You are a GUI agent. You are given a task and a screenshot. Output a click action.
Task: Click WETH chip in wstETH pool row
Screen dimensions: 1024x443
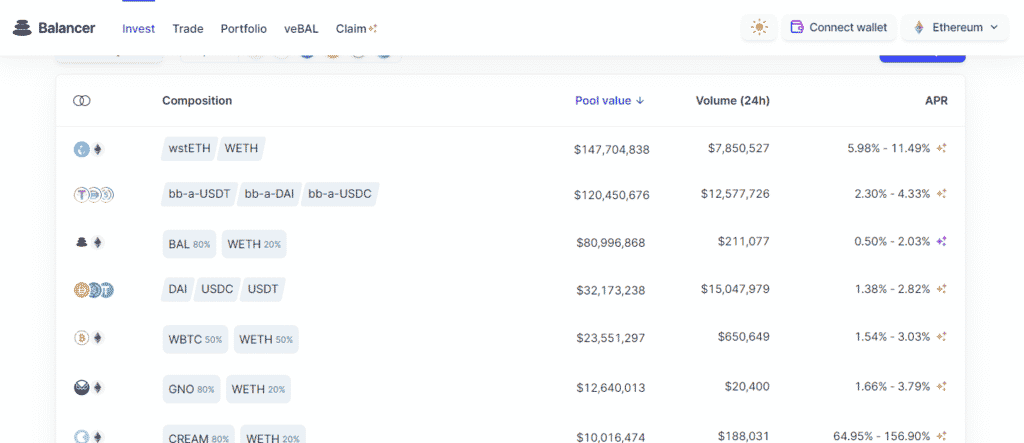(242, 148)
